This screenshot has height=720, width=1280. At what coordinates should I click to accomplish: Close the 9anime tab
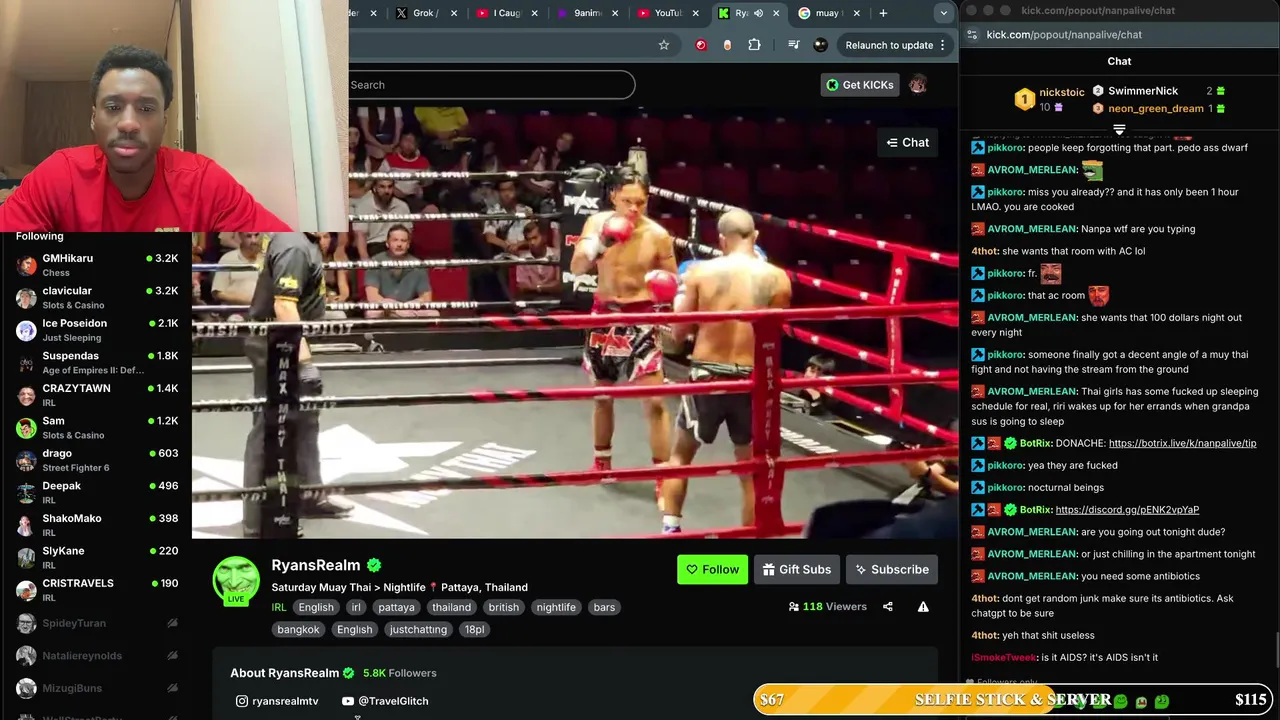(x=615, y=13)
